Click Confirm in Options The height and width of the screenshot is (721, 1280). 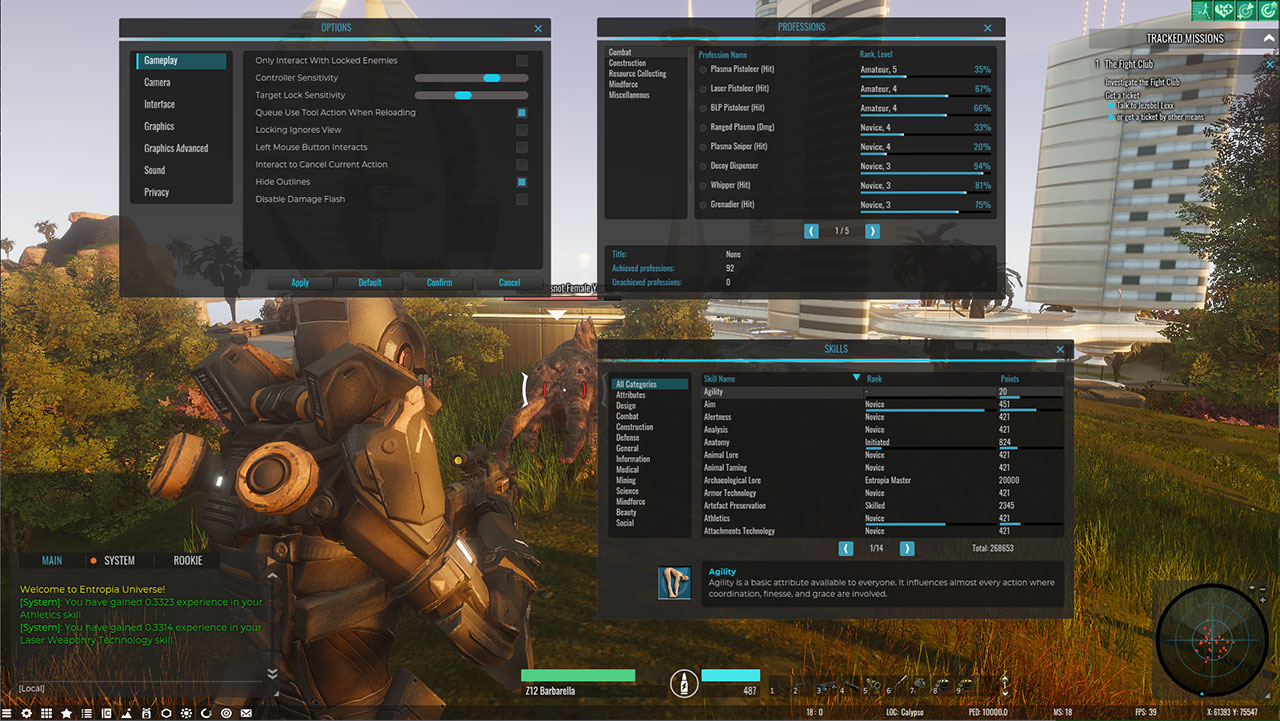440,283
